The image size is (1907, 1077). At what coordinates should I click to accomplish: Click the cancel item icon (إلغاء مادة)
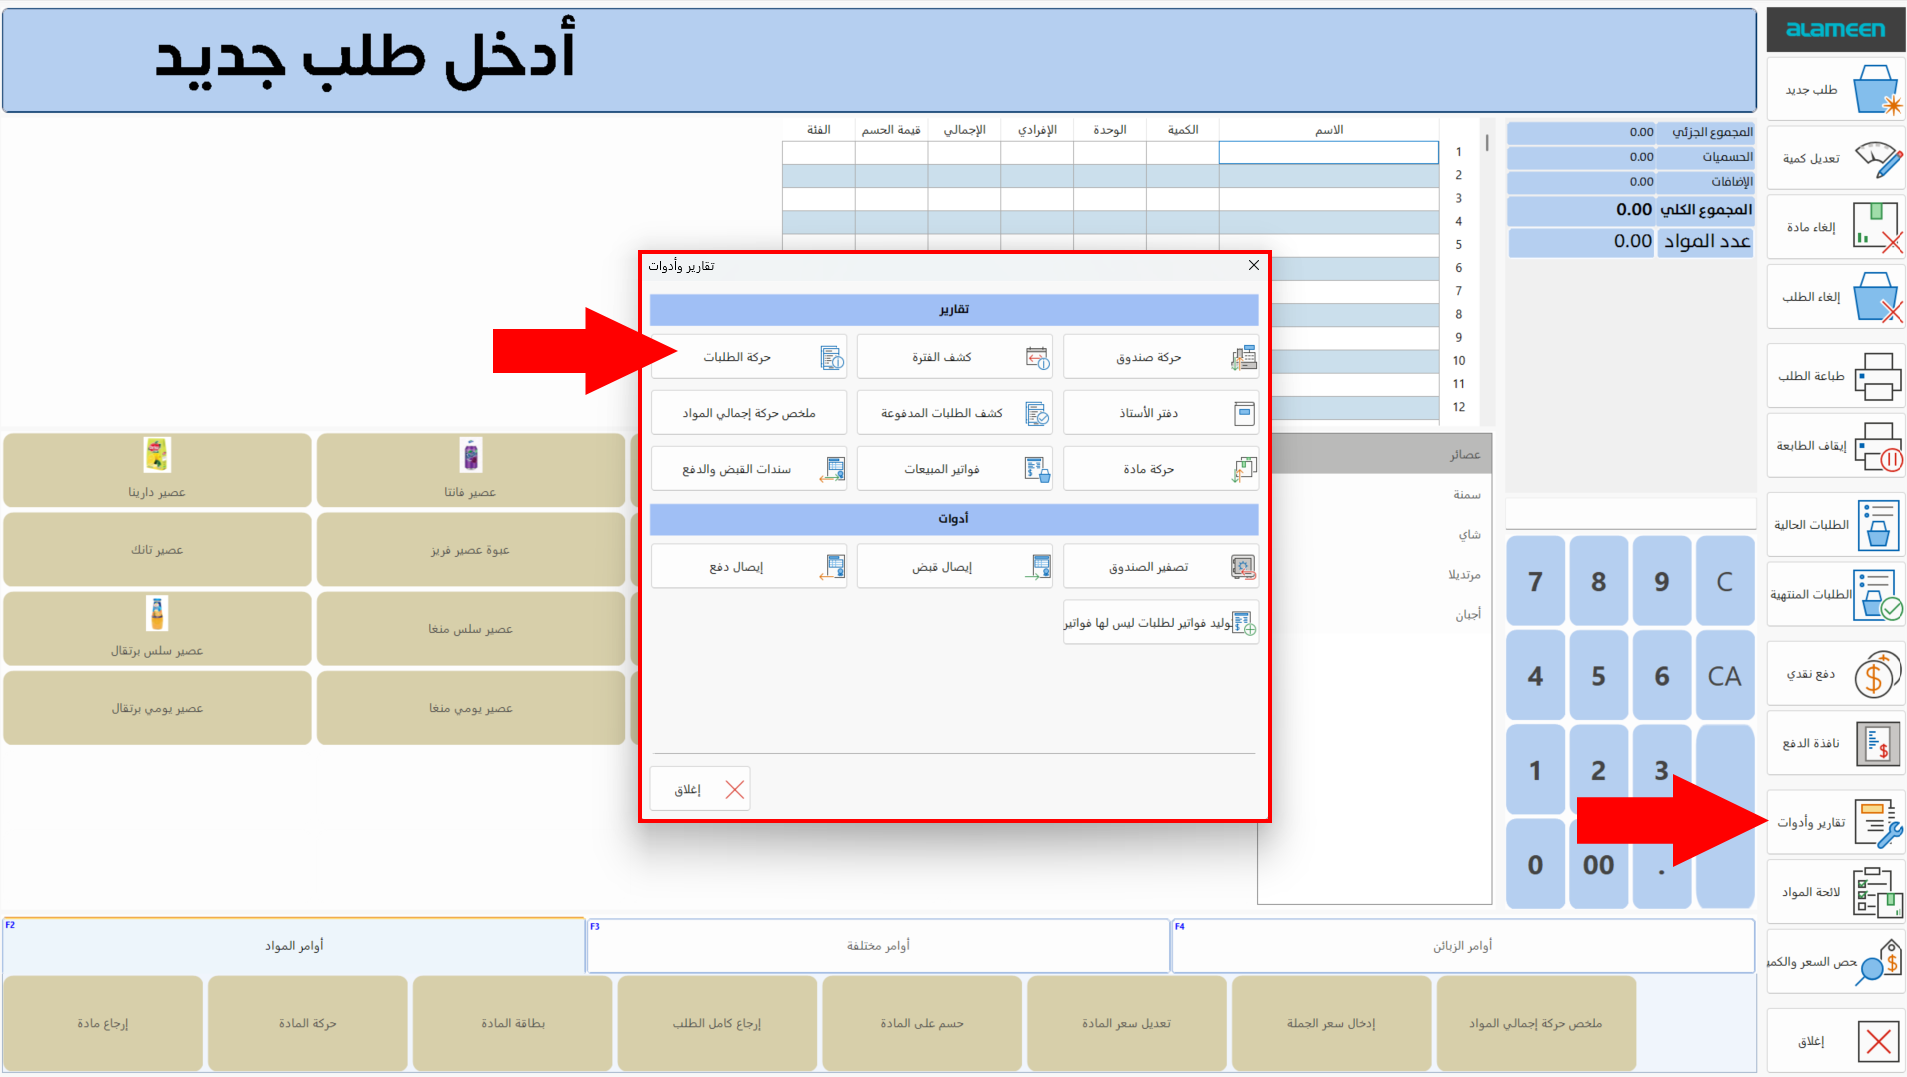(x=1877, y=228)
